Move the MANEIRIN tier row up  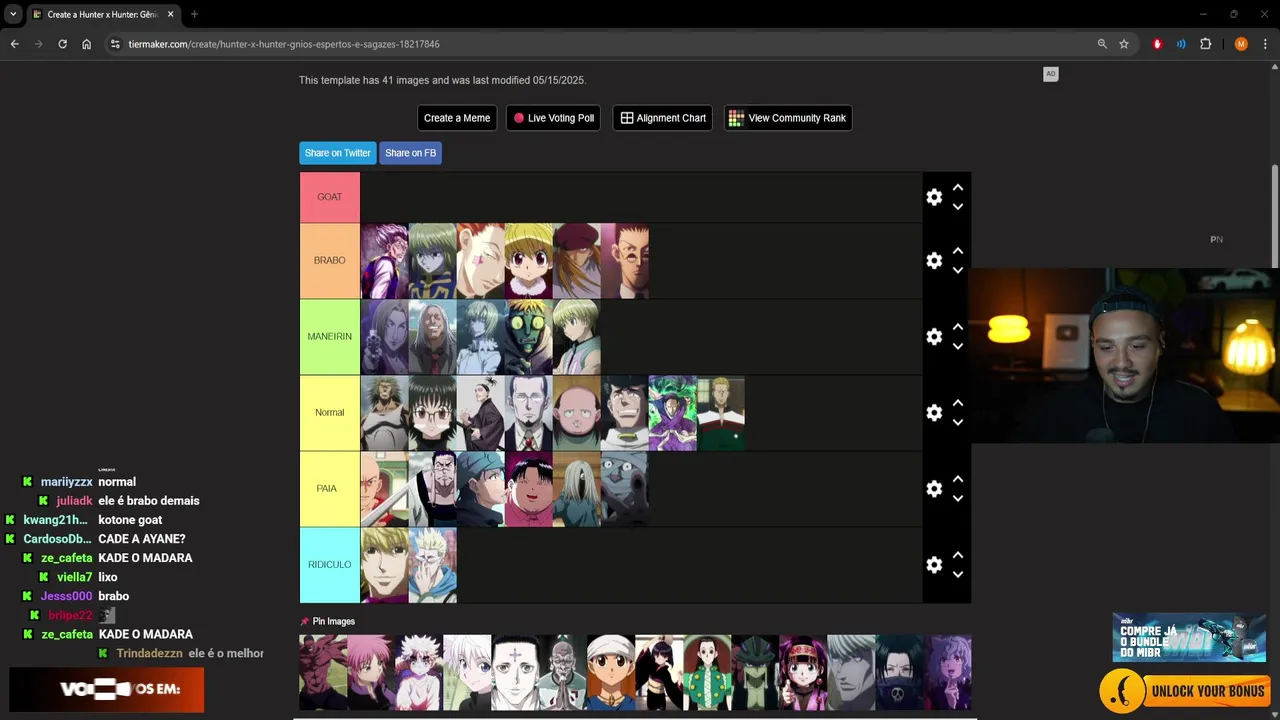(958, 327)
